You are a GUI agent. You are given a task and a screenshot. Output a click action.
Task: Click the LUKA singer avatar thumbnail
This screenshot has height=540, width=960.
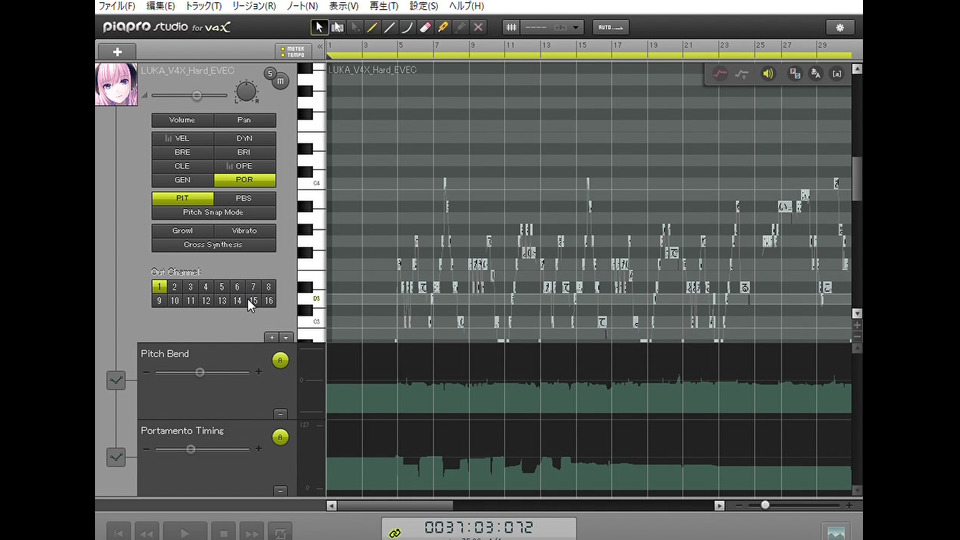[x=116, y=84]
